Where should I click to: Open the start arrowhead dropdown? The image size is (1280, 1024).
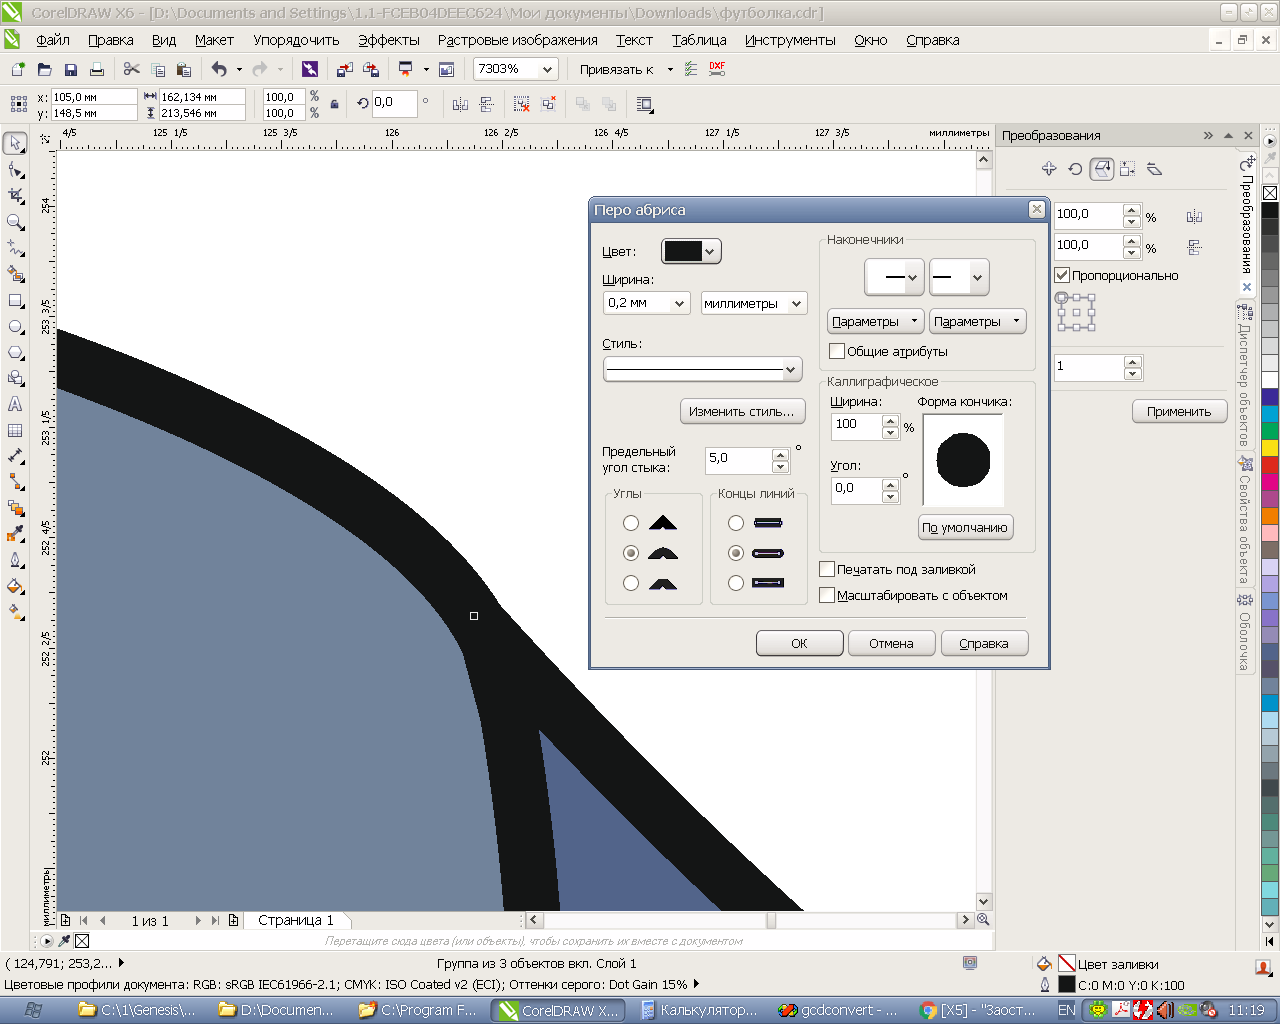pos(894,277)
